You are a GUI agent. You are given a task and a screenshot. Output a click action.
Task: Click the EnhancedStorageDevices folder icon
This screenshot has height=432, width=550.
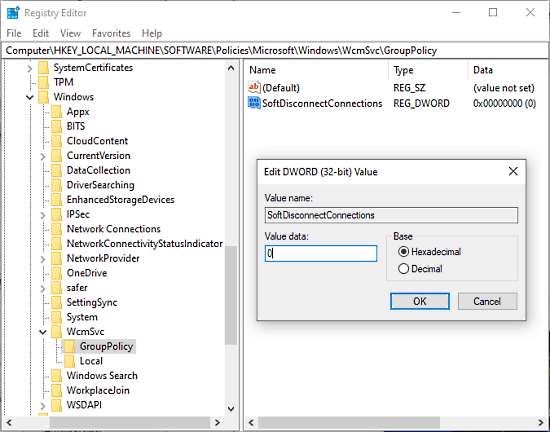(x=56, y=200)
